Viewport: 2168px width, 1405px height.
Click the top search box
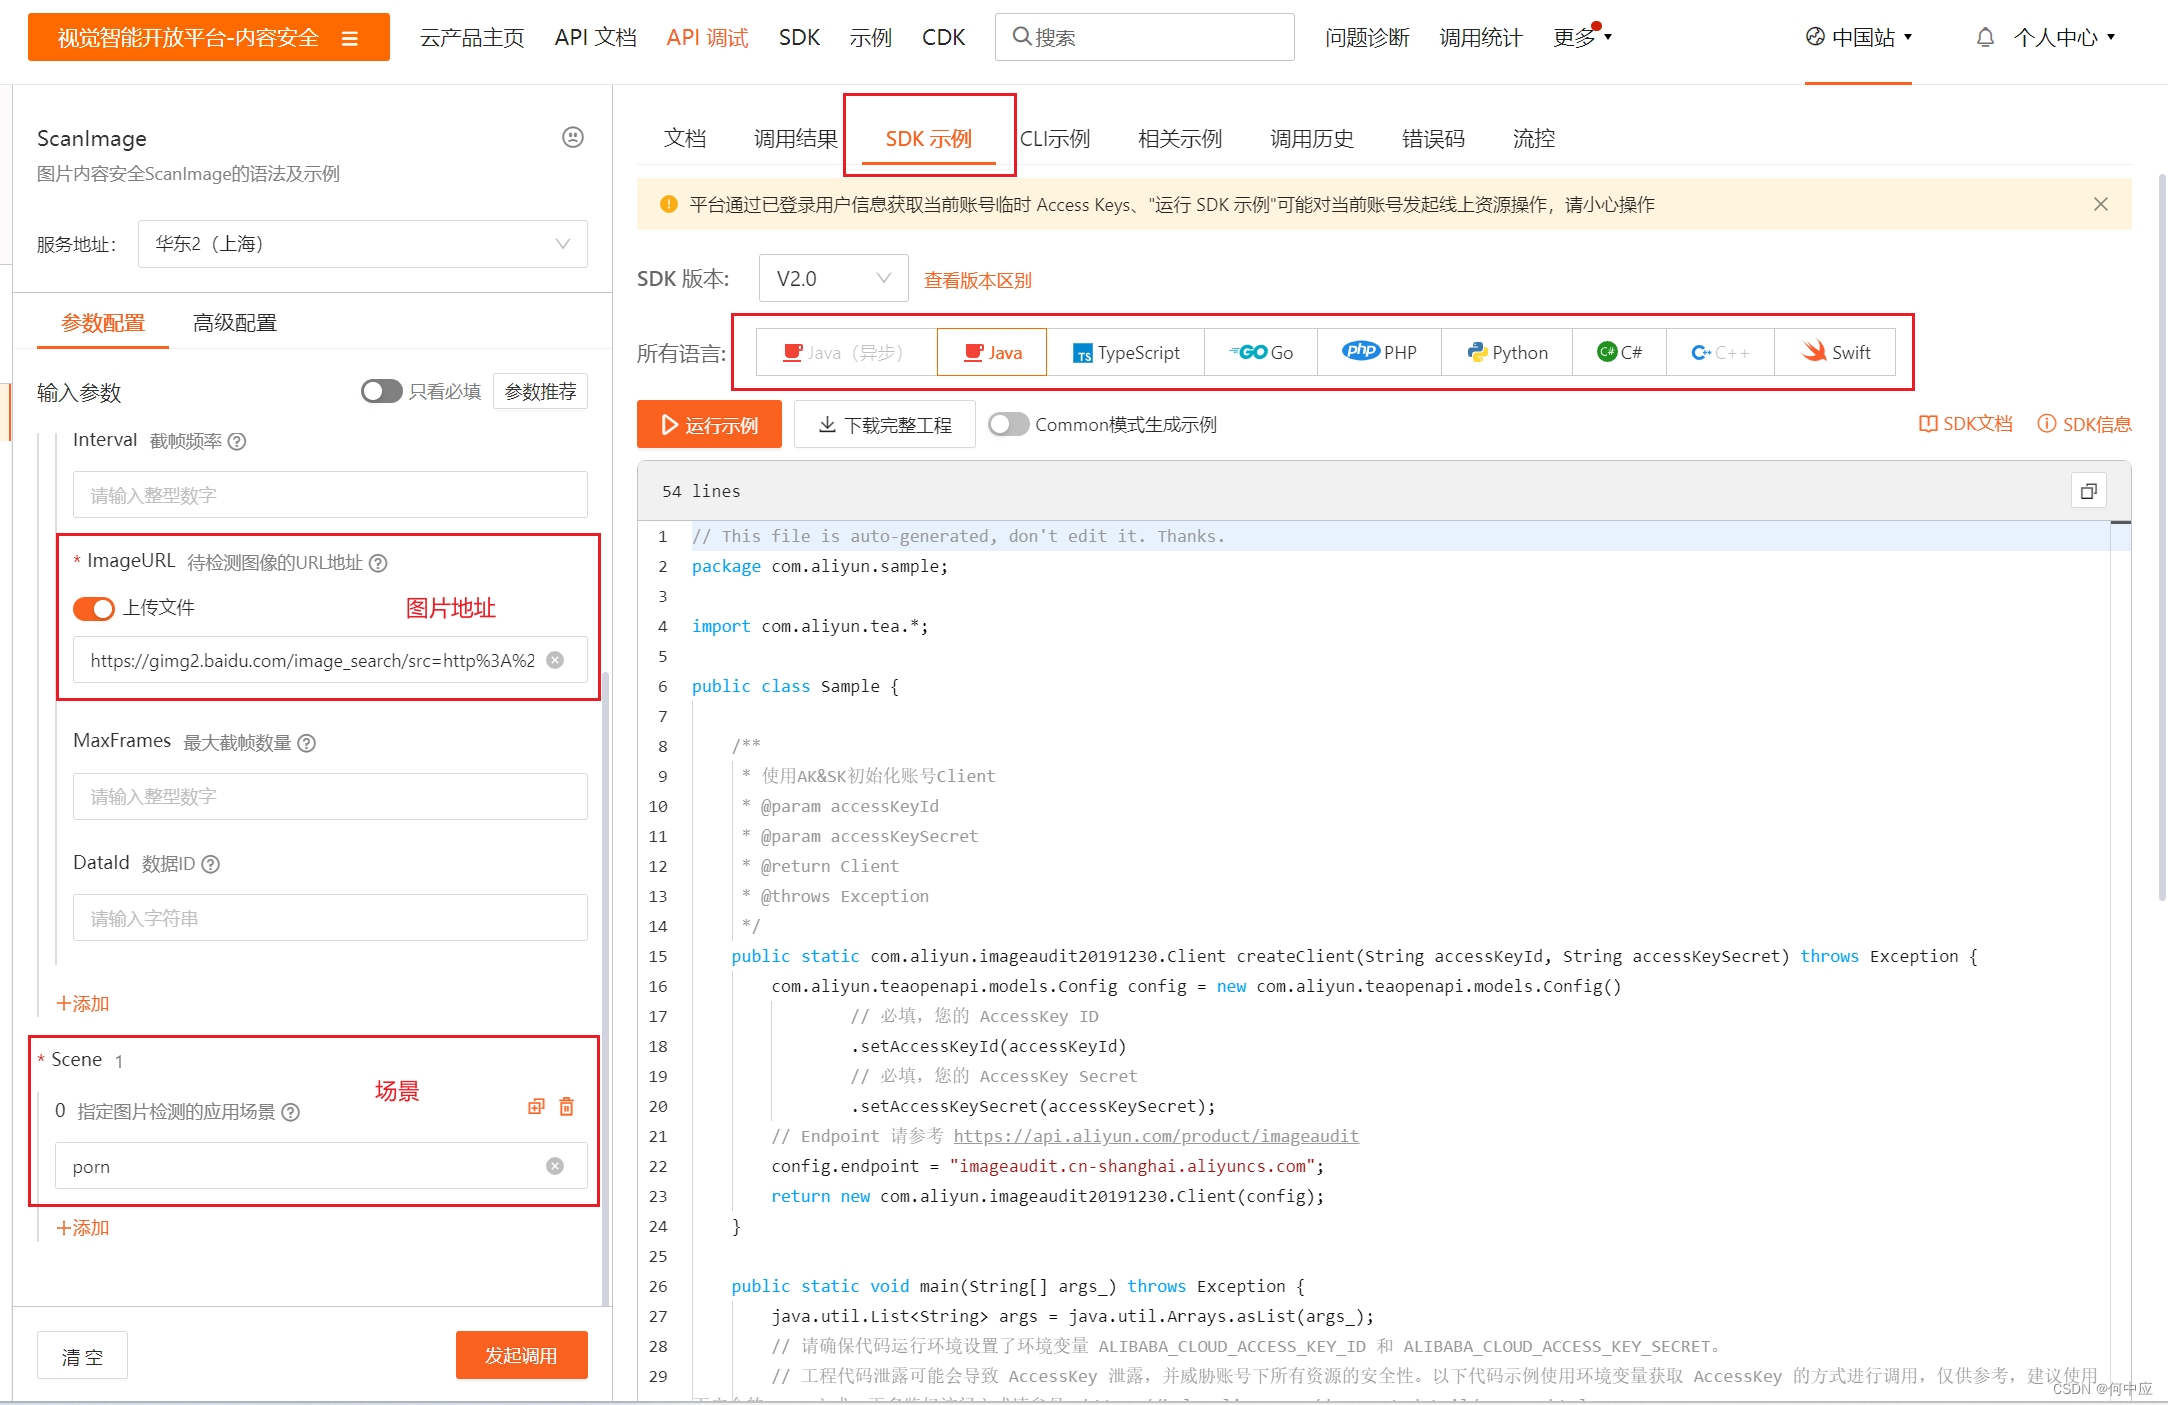point(1144,37)
